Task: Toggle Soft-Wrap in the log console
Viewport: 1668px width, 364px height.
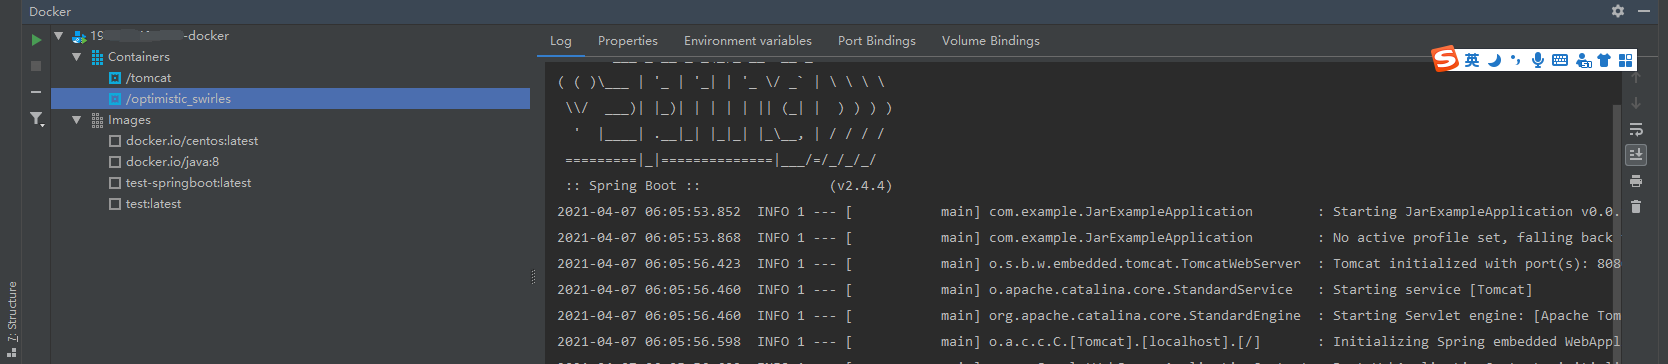Action: point(1636,129)
